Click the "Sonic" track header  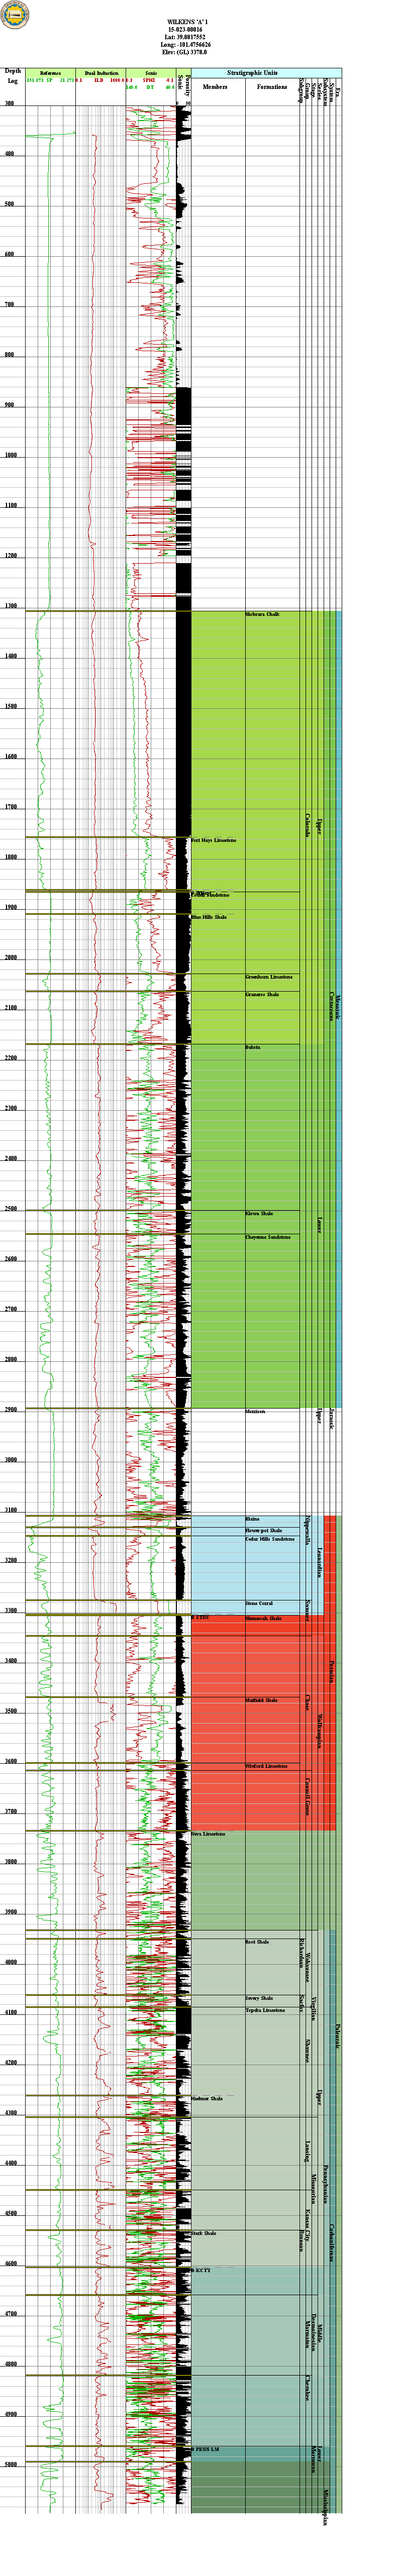[150, 74]
